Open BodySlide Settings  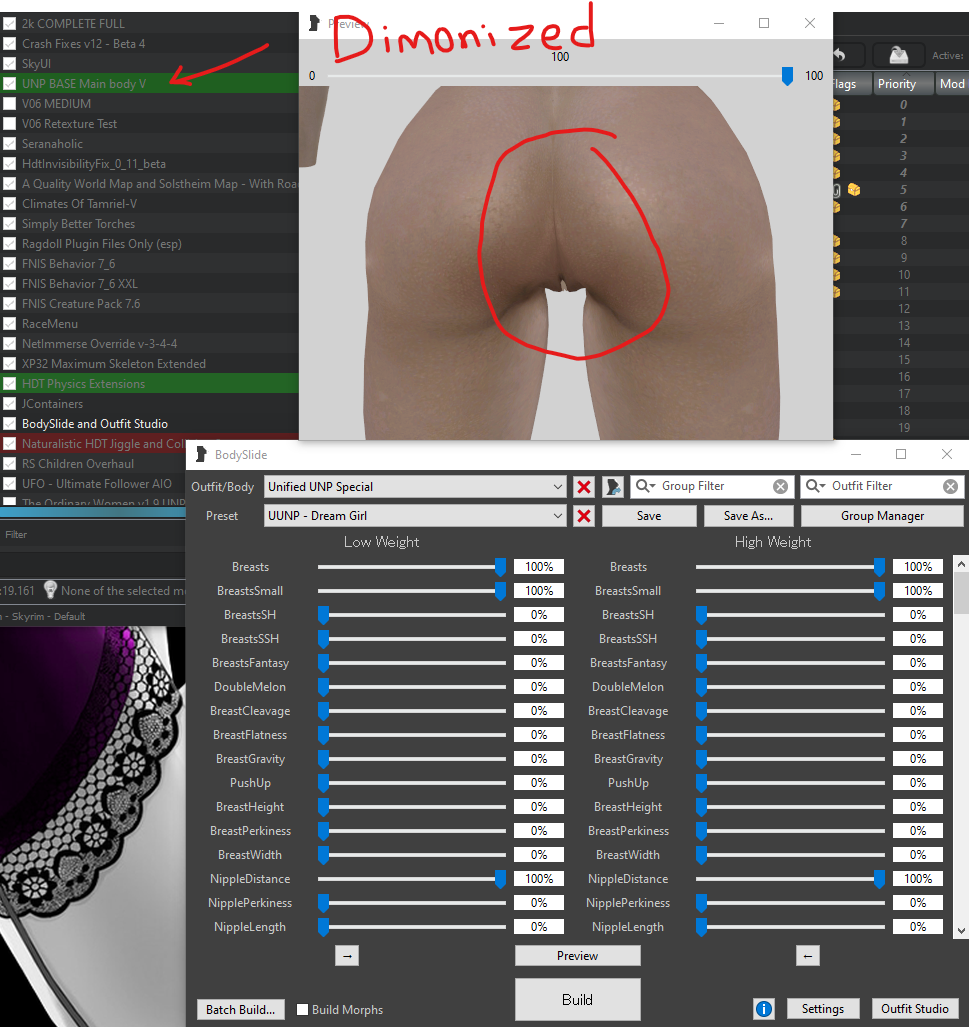[x=822, y=1009]
